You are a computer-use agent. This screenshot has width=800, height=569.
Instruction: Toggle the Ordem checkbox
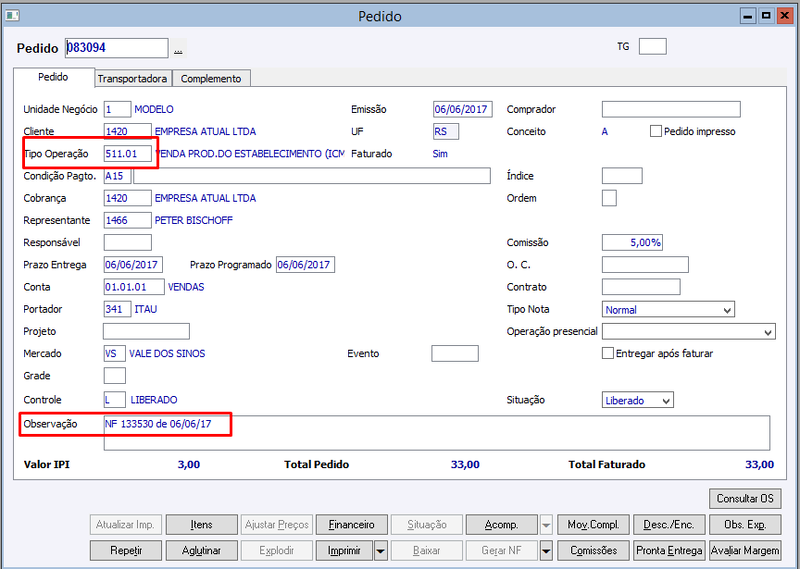click(609, 198)
